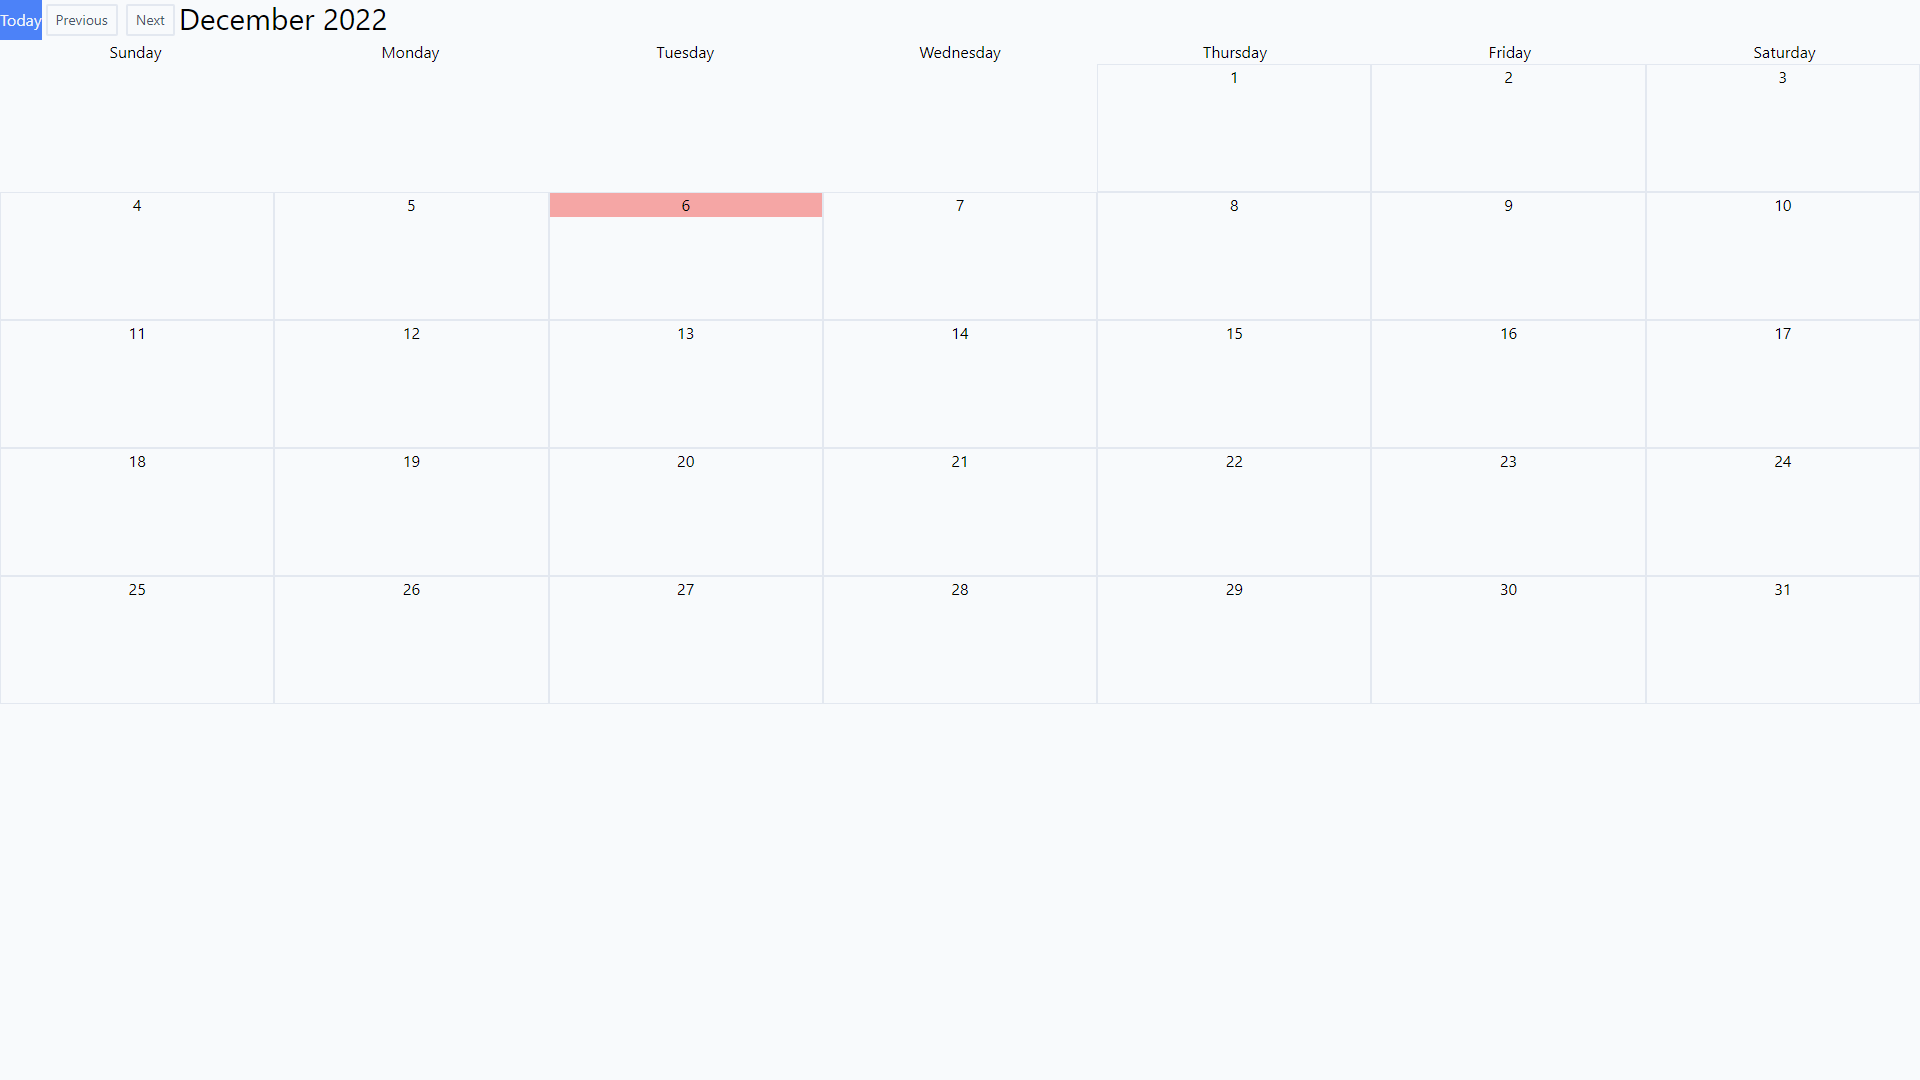The height and width of the screenshot is (1080, 1920).
Task: Select December 30 cell
Action: tap(1508, 639)
